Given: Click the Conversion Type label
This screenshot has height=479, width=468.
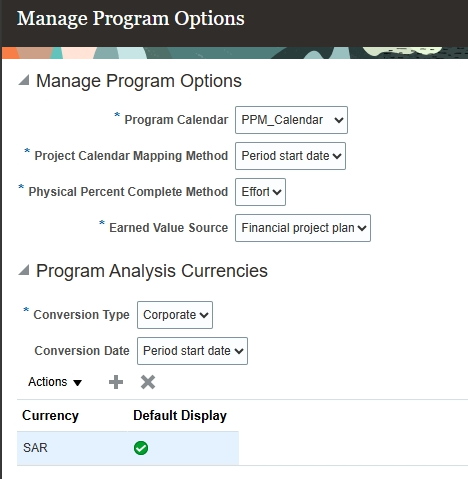Looking at the screenshot, I should click(x=81, y=315).
